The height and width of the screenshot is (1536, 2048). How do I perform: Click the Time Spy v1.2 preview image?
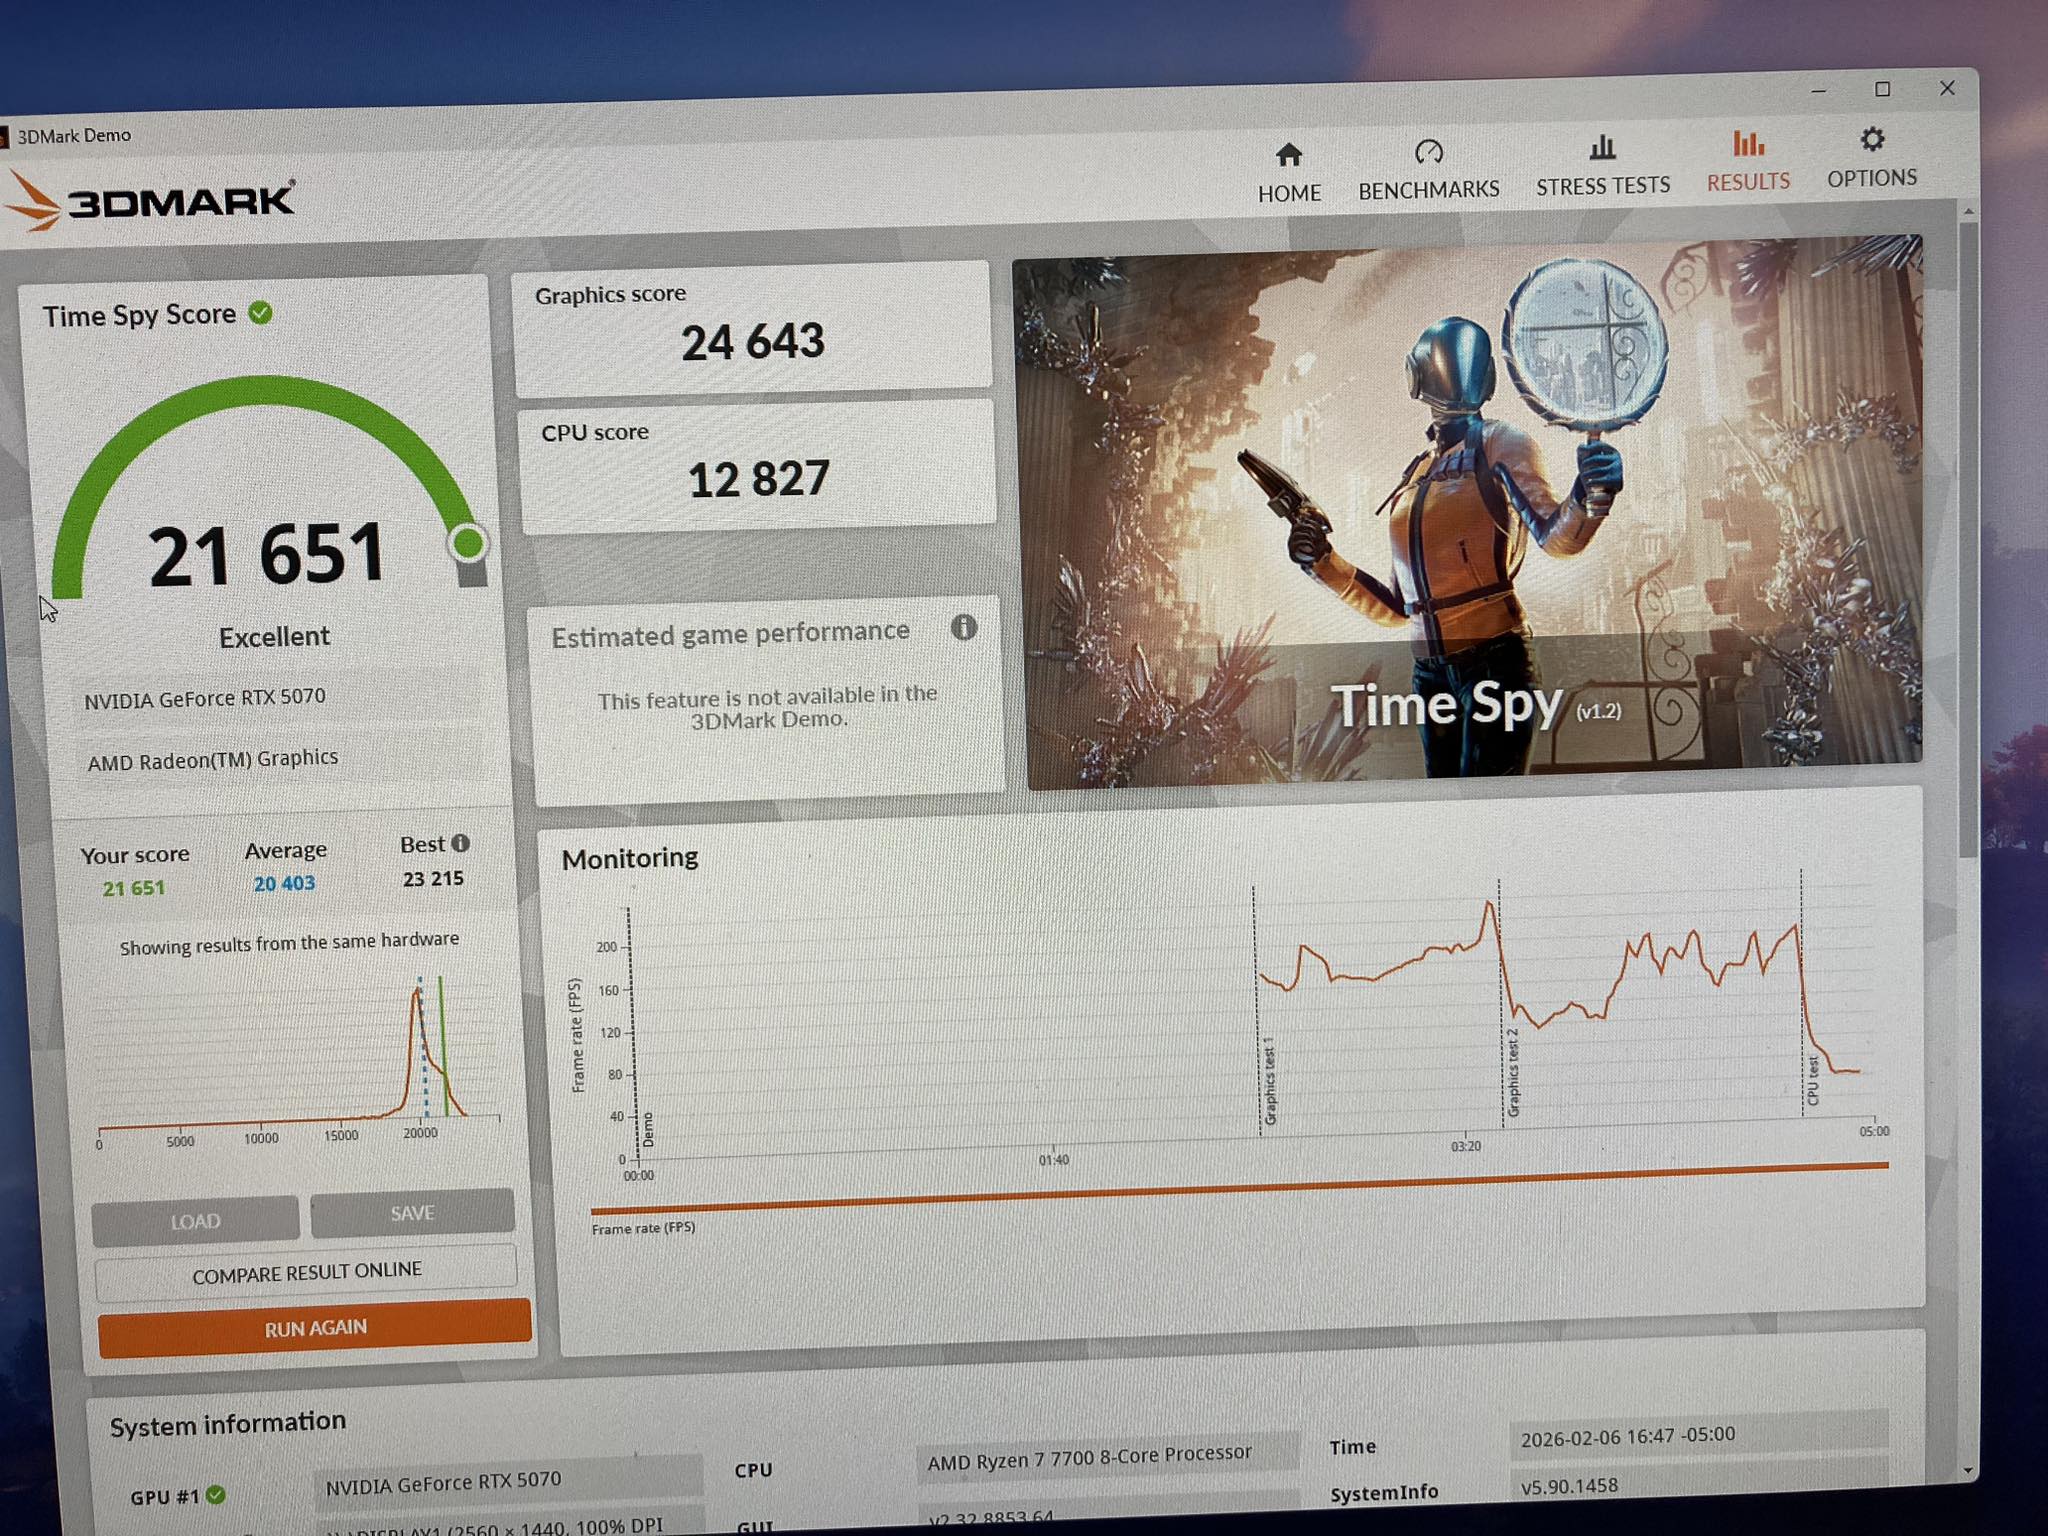(x=1470, y=510)
